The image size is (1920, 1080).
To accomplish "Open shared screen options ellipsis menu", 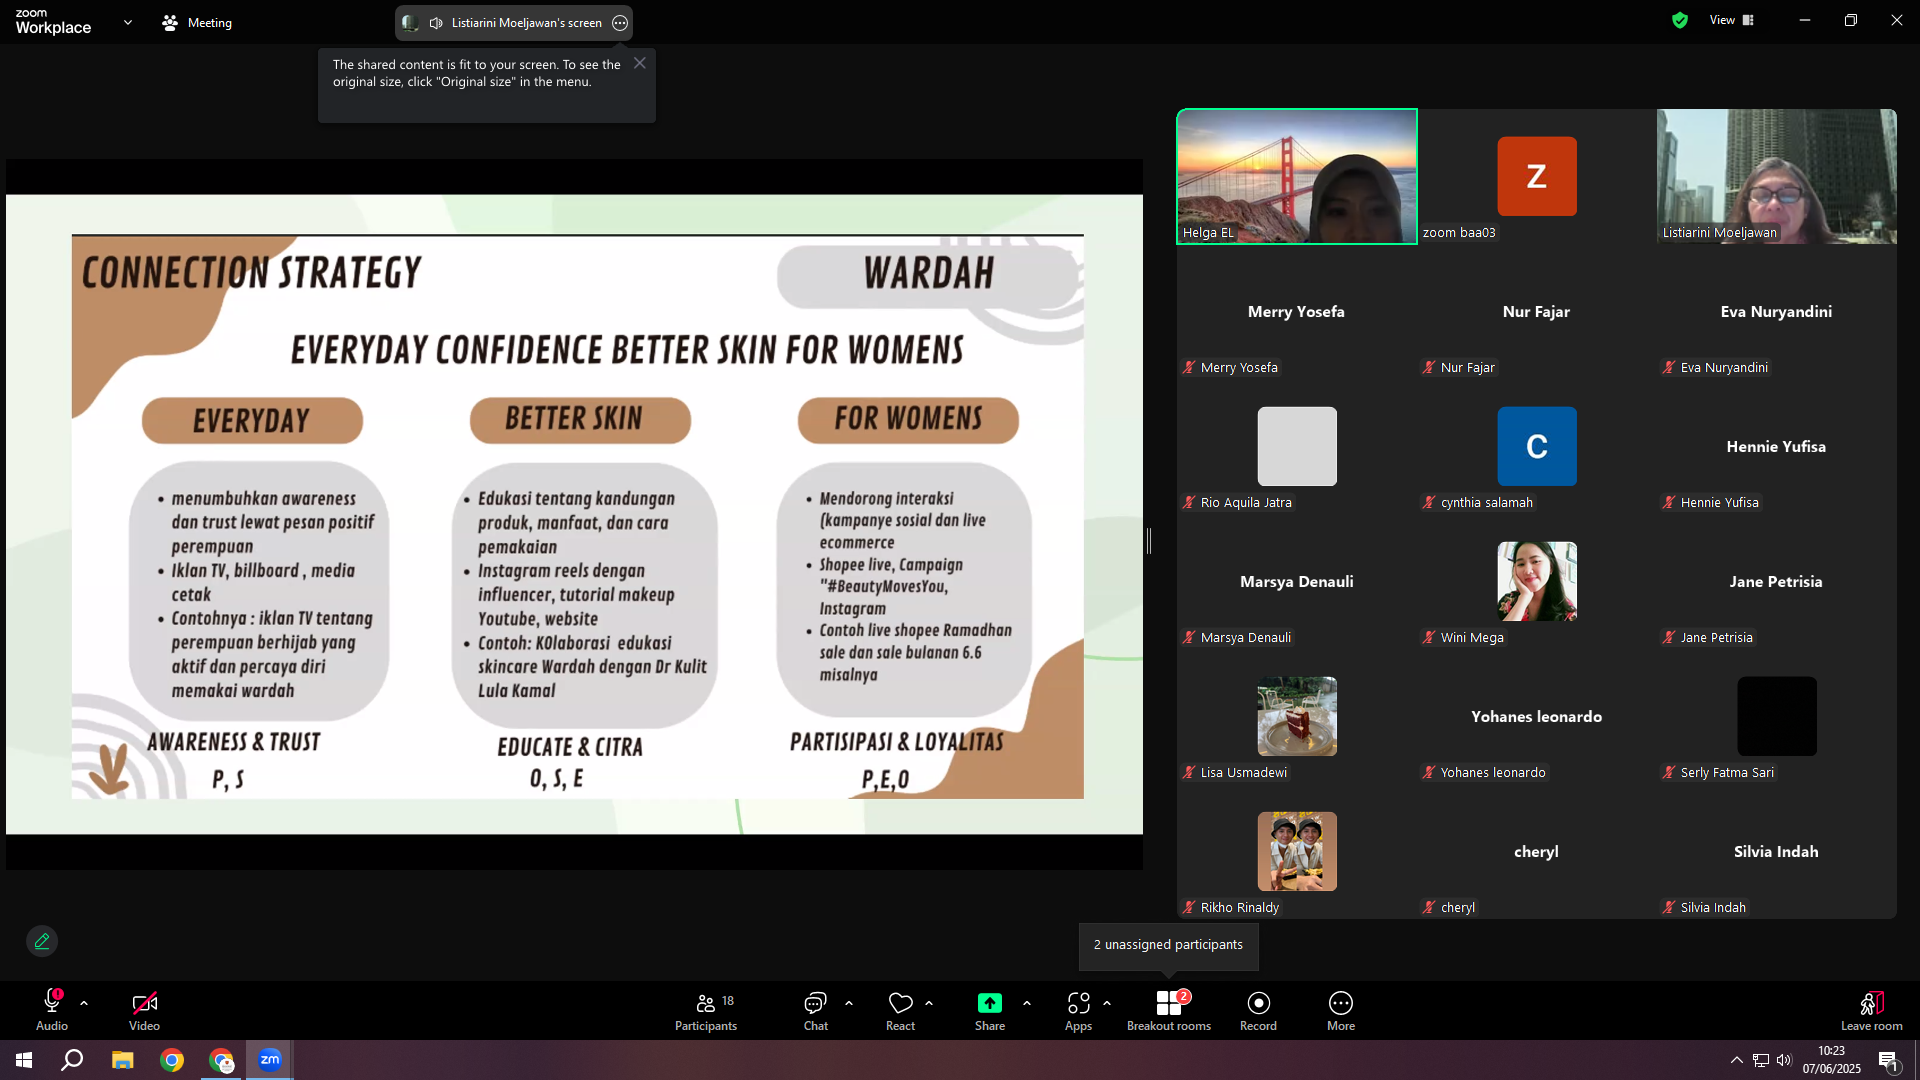I will point(620,23).
